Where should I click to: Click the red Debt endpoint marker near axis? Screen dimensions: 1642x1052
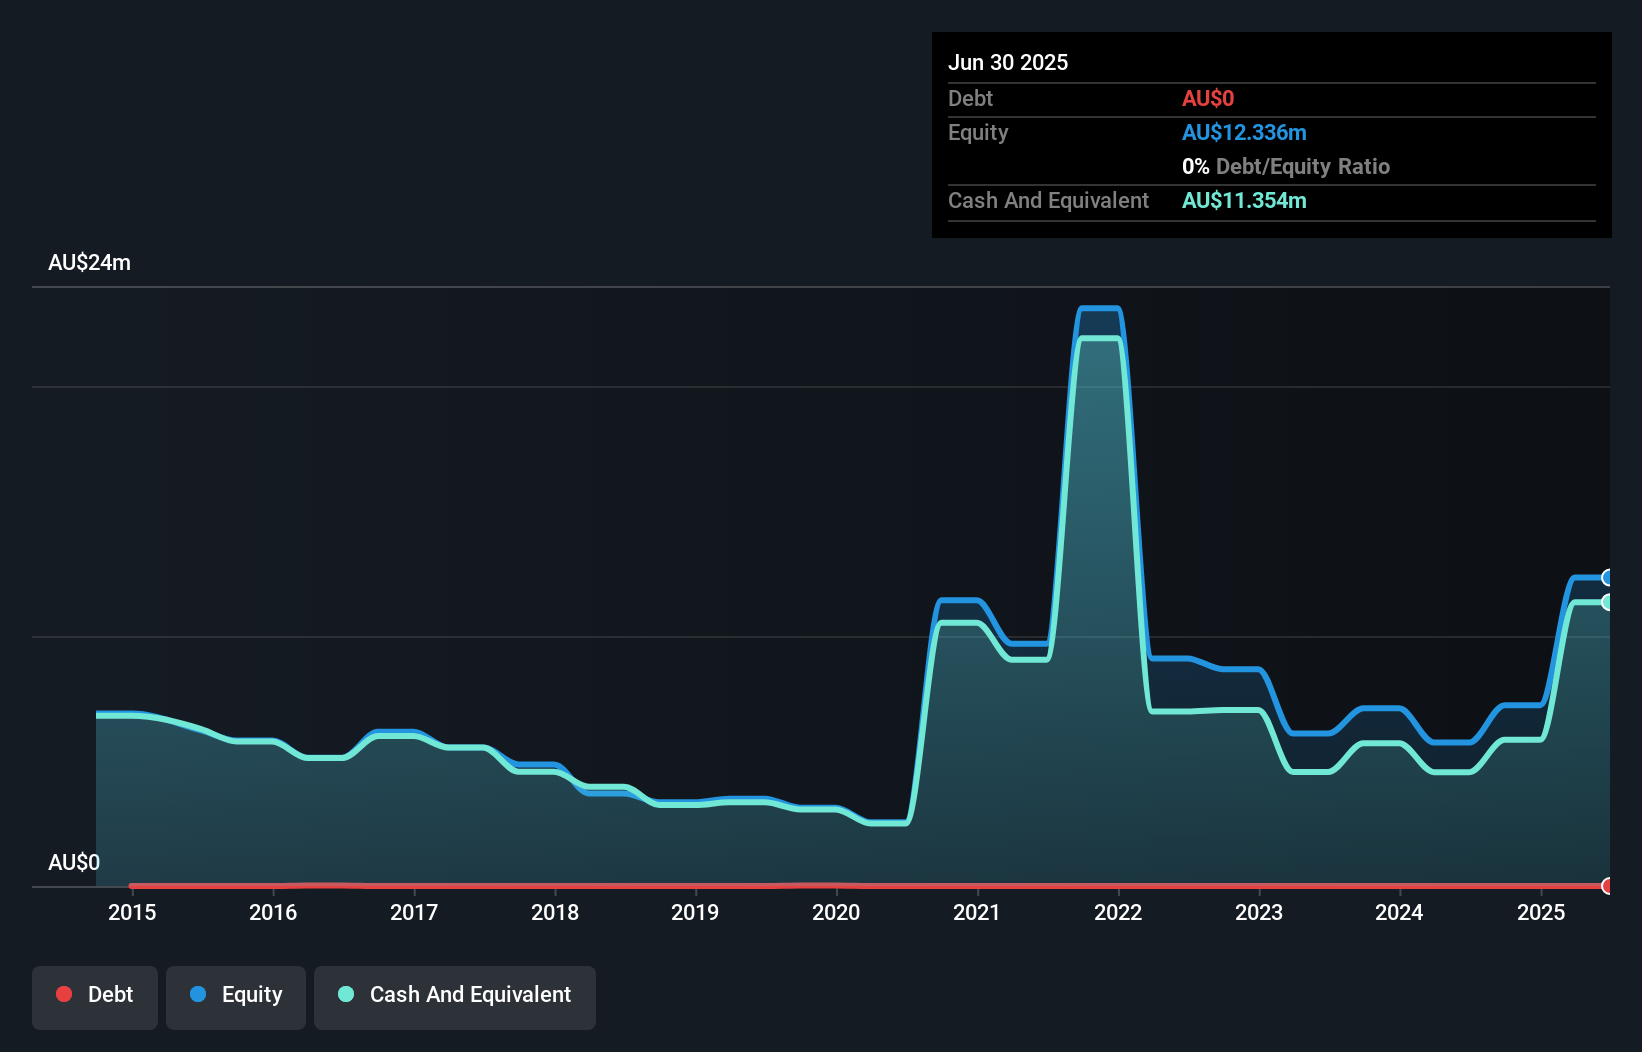[x=1608, y=886]
